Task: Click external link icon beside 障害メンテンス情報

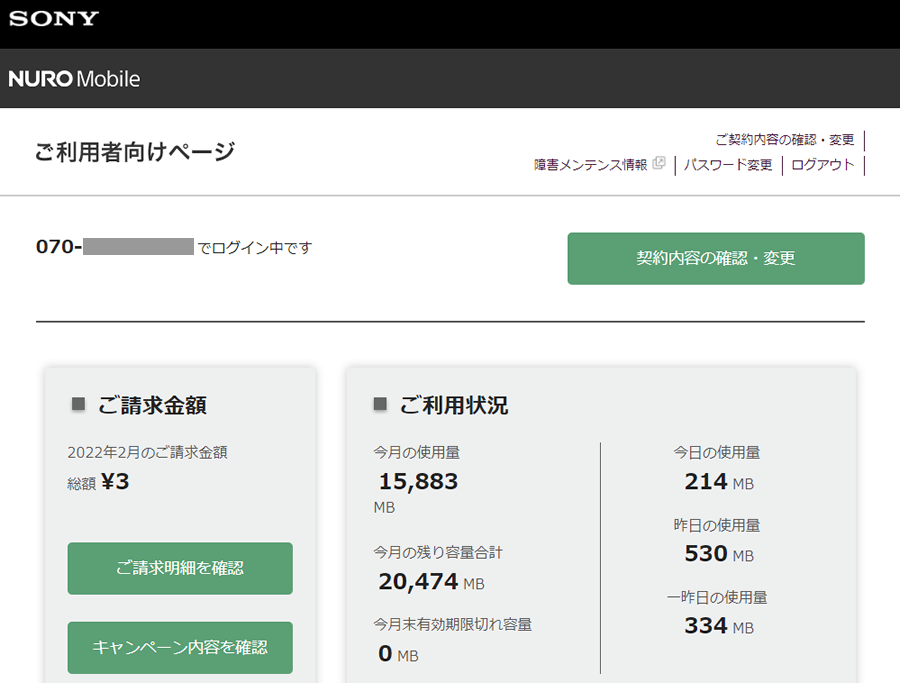Action: tap(658, 164)
